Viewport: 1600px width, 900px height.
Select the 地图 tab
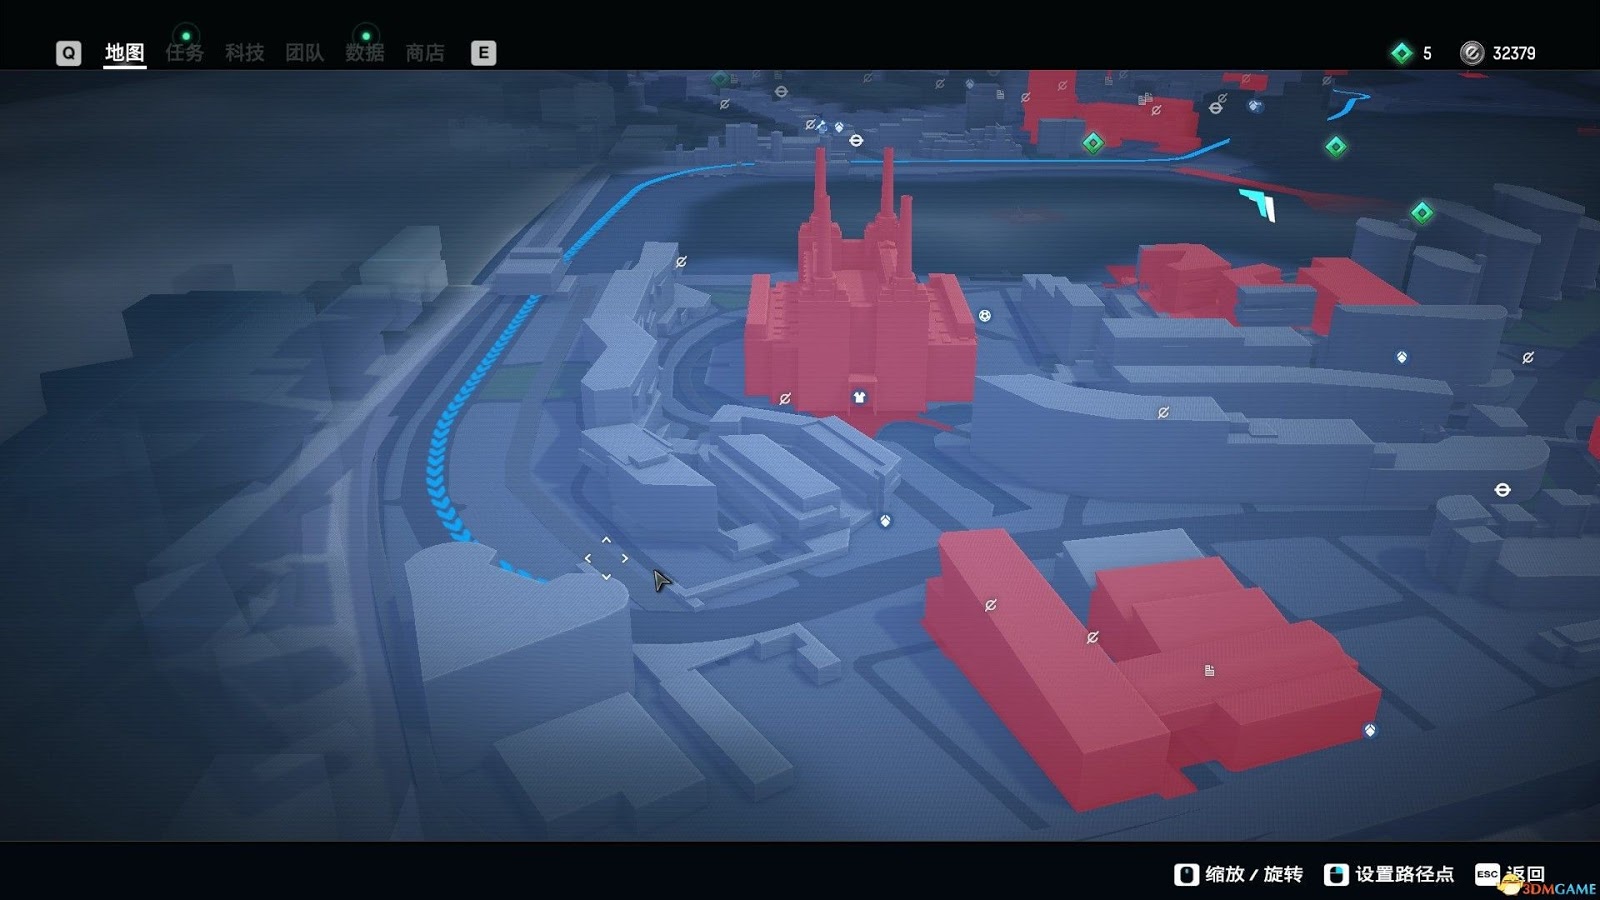pyautogui.click(x=125, y=53)
